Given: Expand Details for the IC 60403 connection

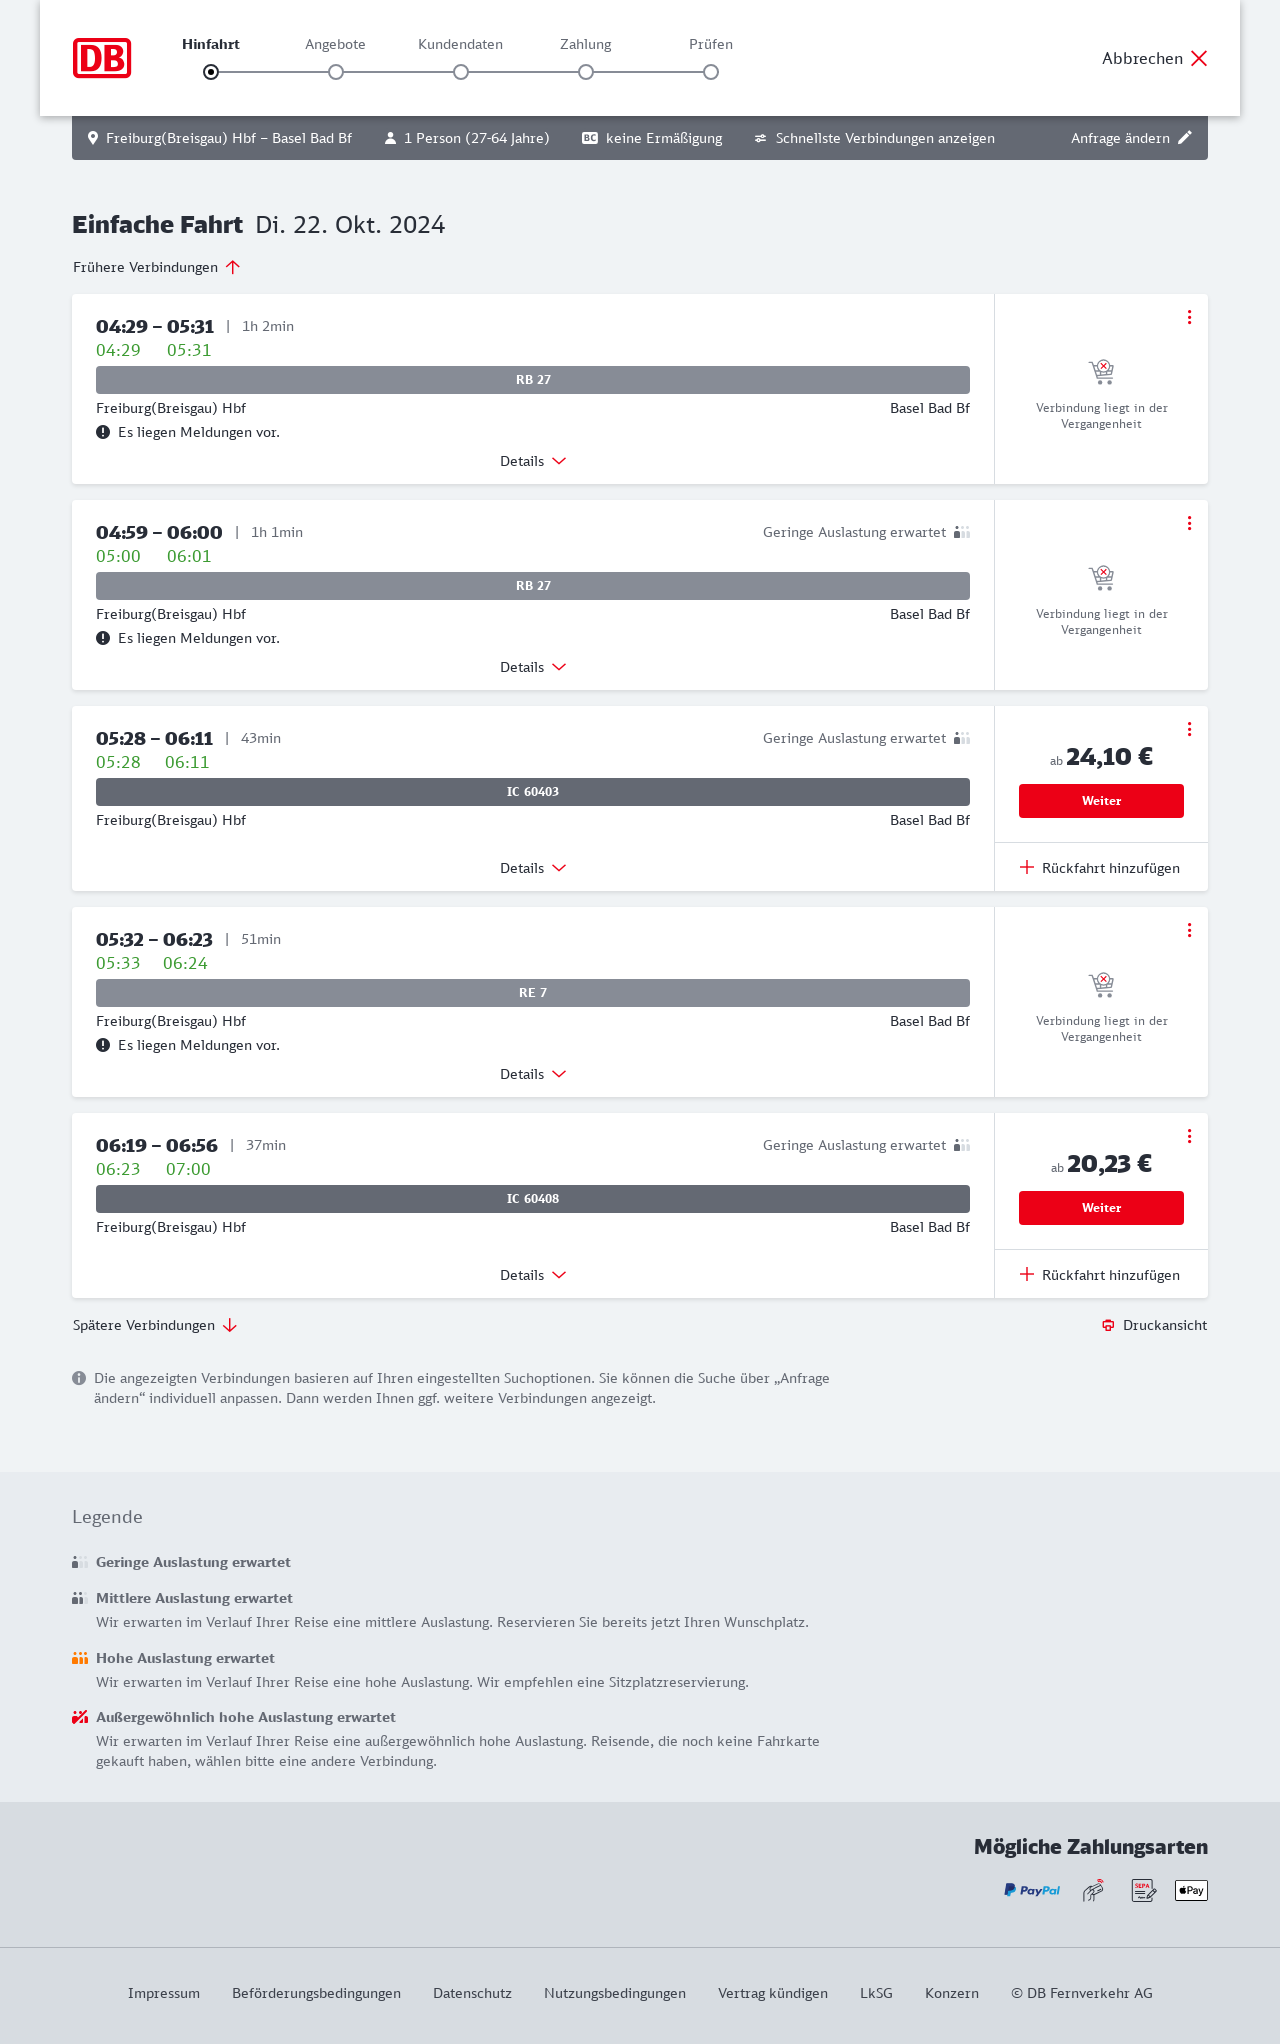Looking at the screenshot, I should pos(533,868).
